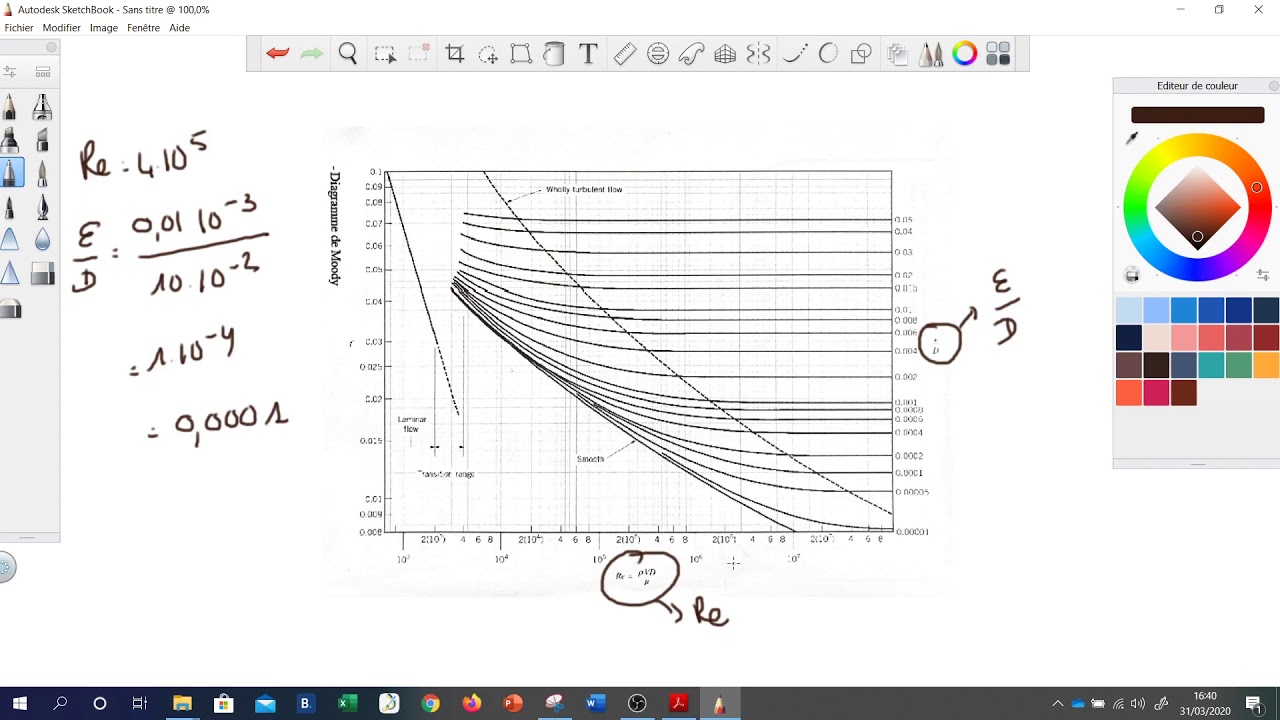
Task: Open the Modifier menu
Action: click(62, 28)
